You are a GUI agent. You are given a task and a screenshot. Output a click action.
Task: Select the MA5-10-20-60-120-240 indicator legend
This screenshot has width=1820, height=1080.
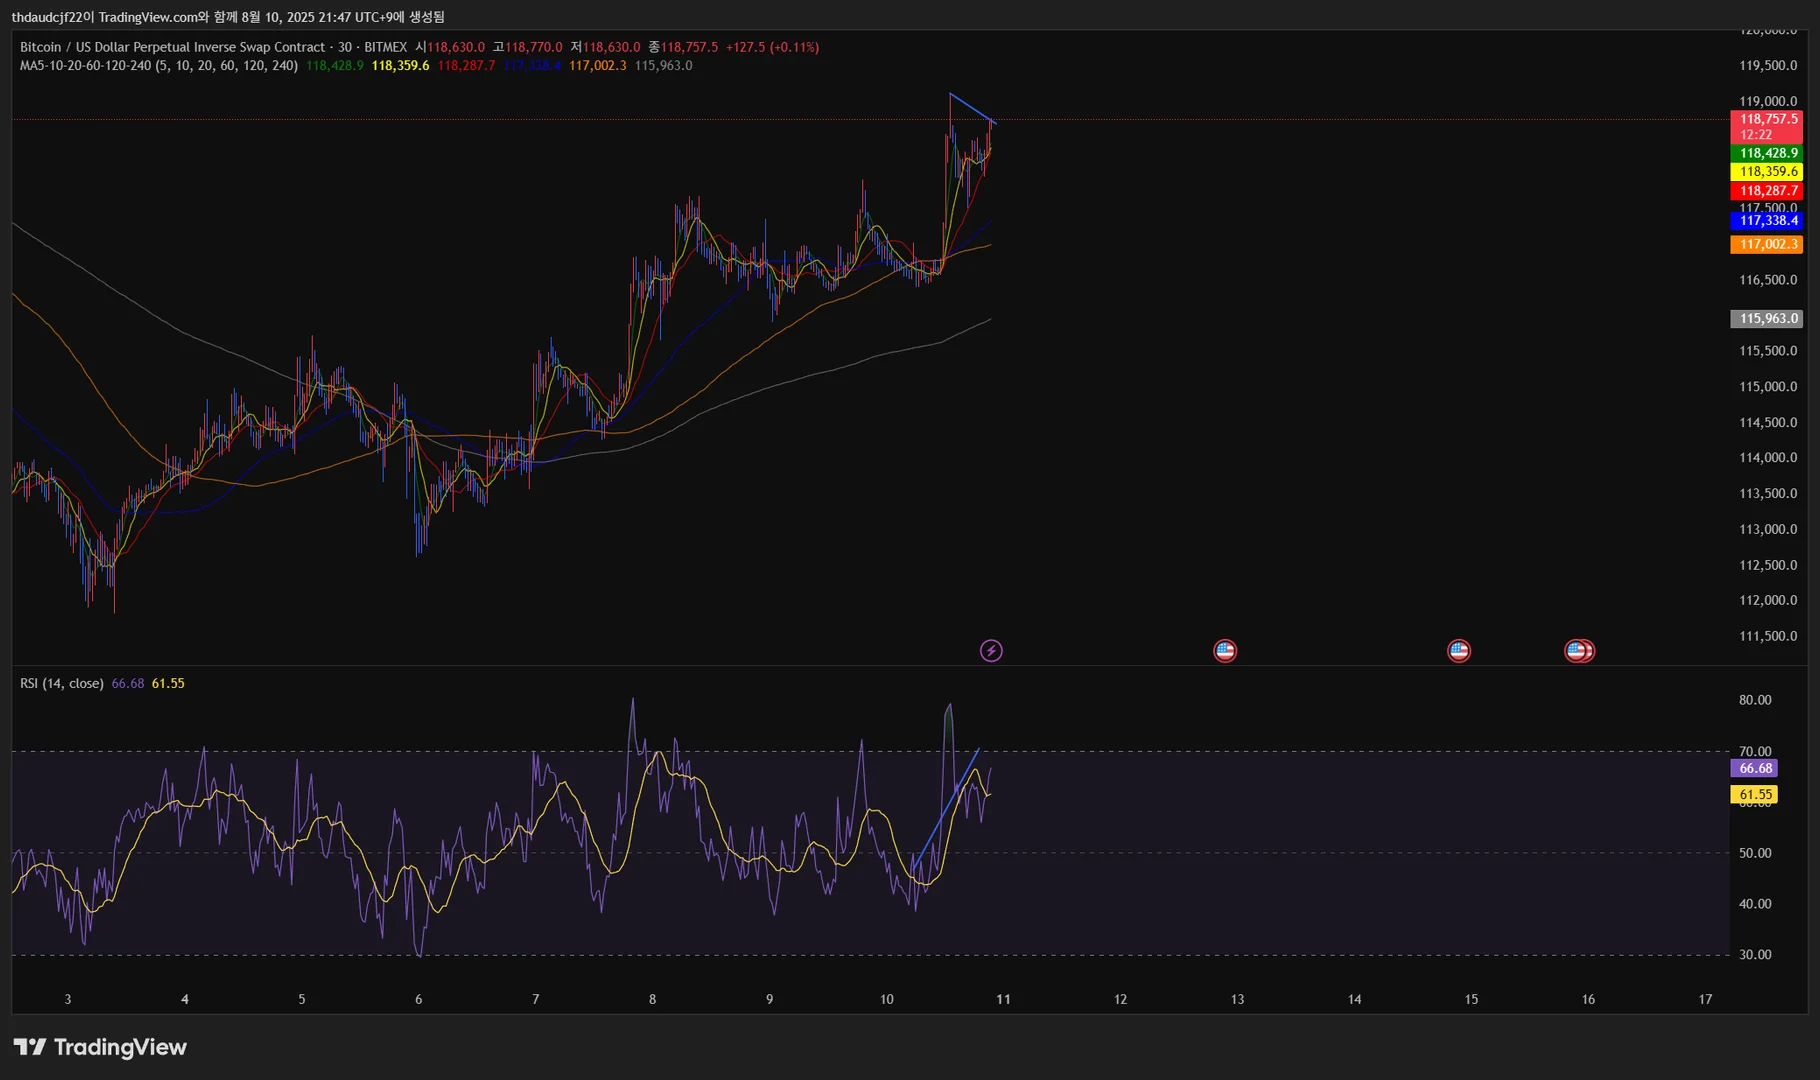click(159, 66)
